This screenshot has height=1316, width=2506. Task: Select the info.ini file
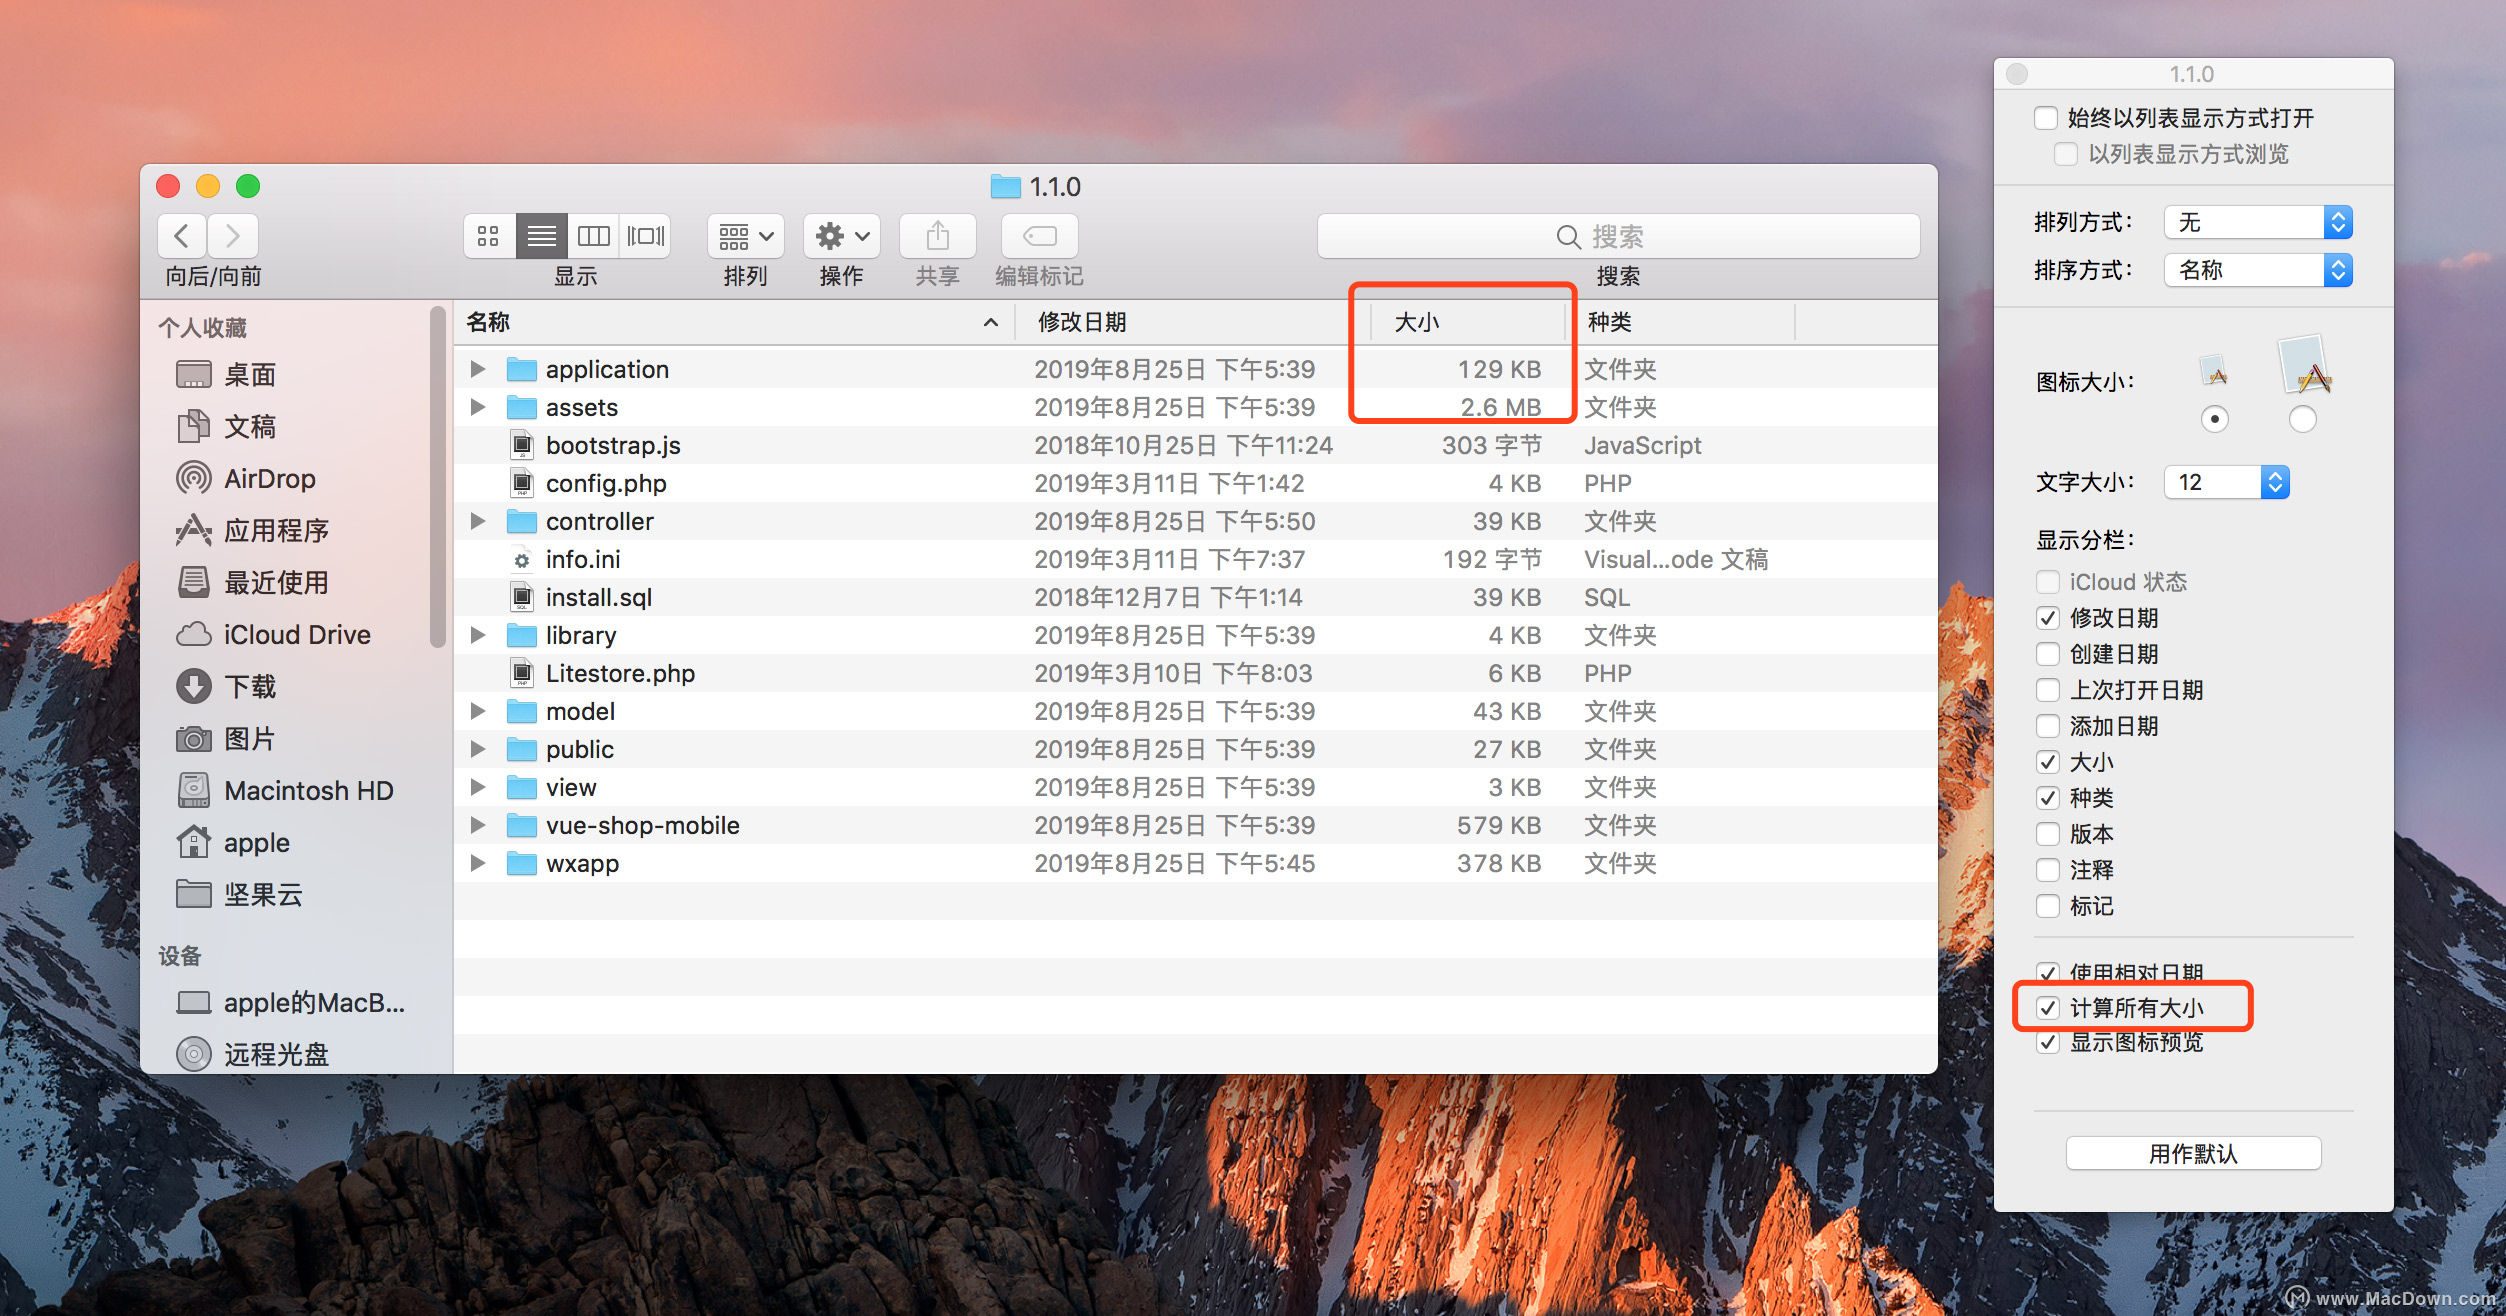click(x=1195, y=560)
